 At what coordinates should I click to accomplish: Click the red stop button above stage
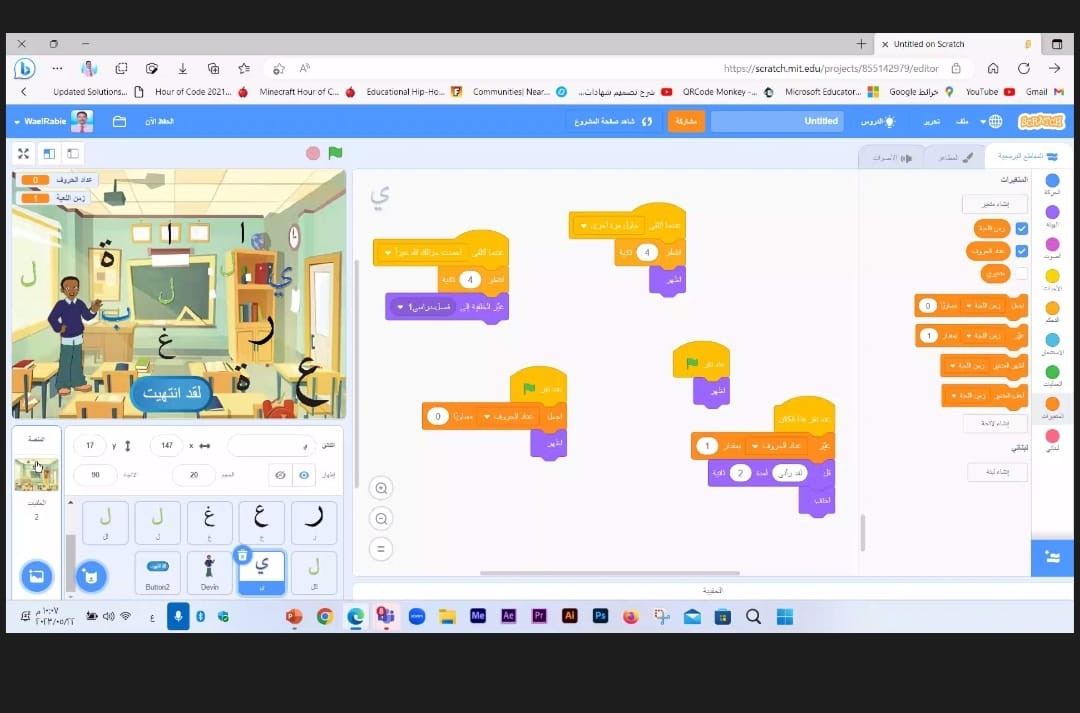tap(313, 153)
